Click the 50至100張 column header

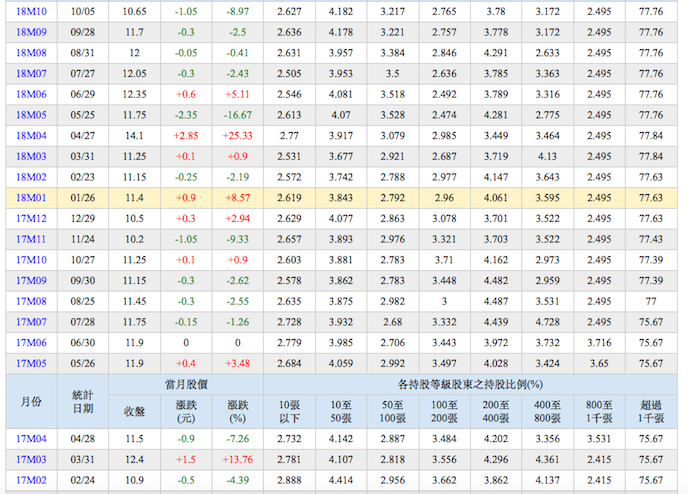(393, 412)
